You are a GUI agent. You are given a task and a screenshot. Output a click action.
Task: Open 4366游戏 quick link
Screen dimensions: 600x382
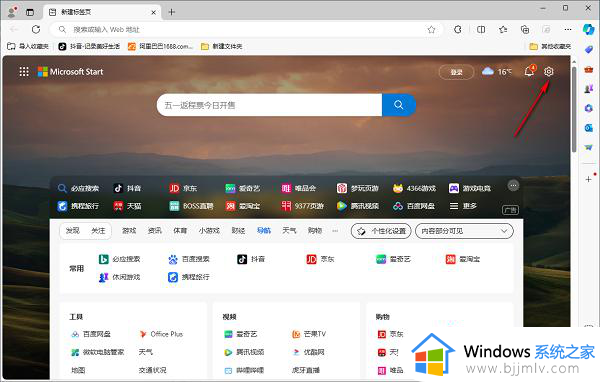click(414, 188)
